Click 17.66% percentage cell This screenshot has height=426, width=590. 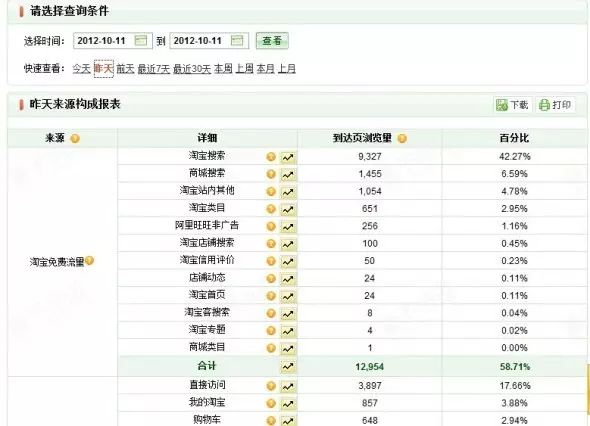515,386
